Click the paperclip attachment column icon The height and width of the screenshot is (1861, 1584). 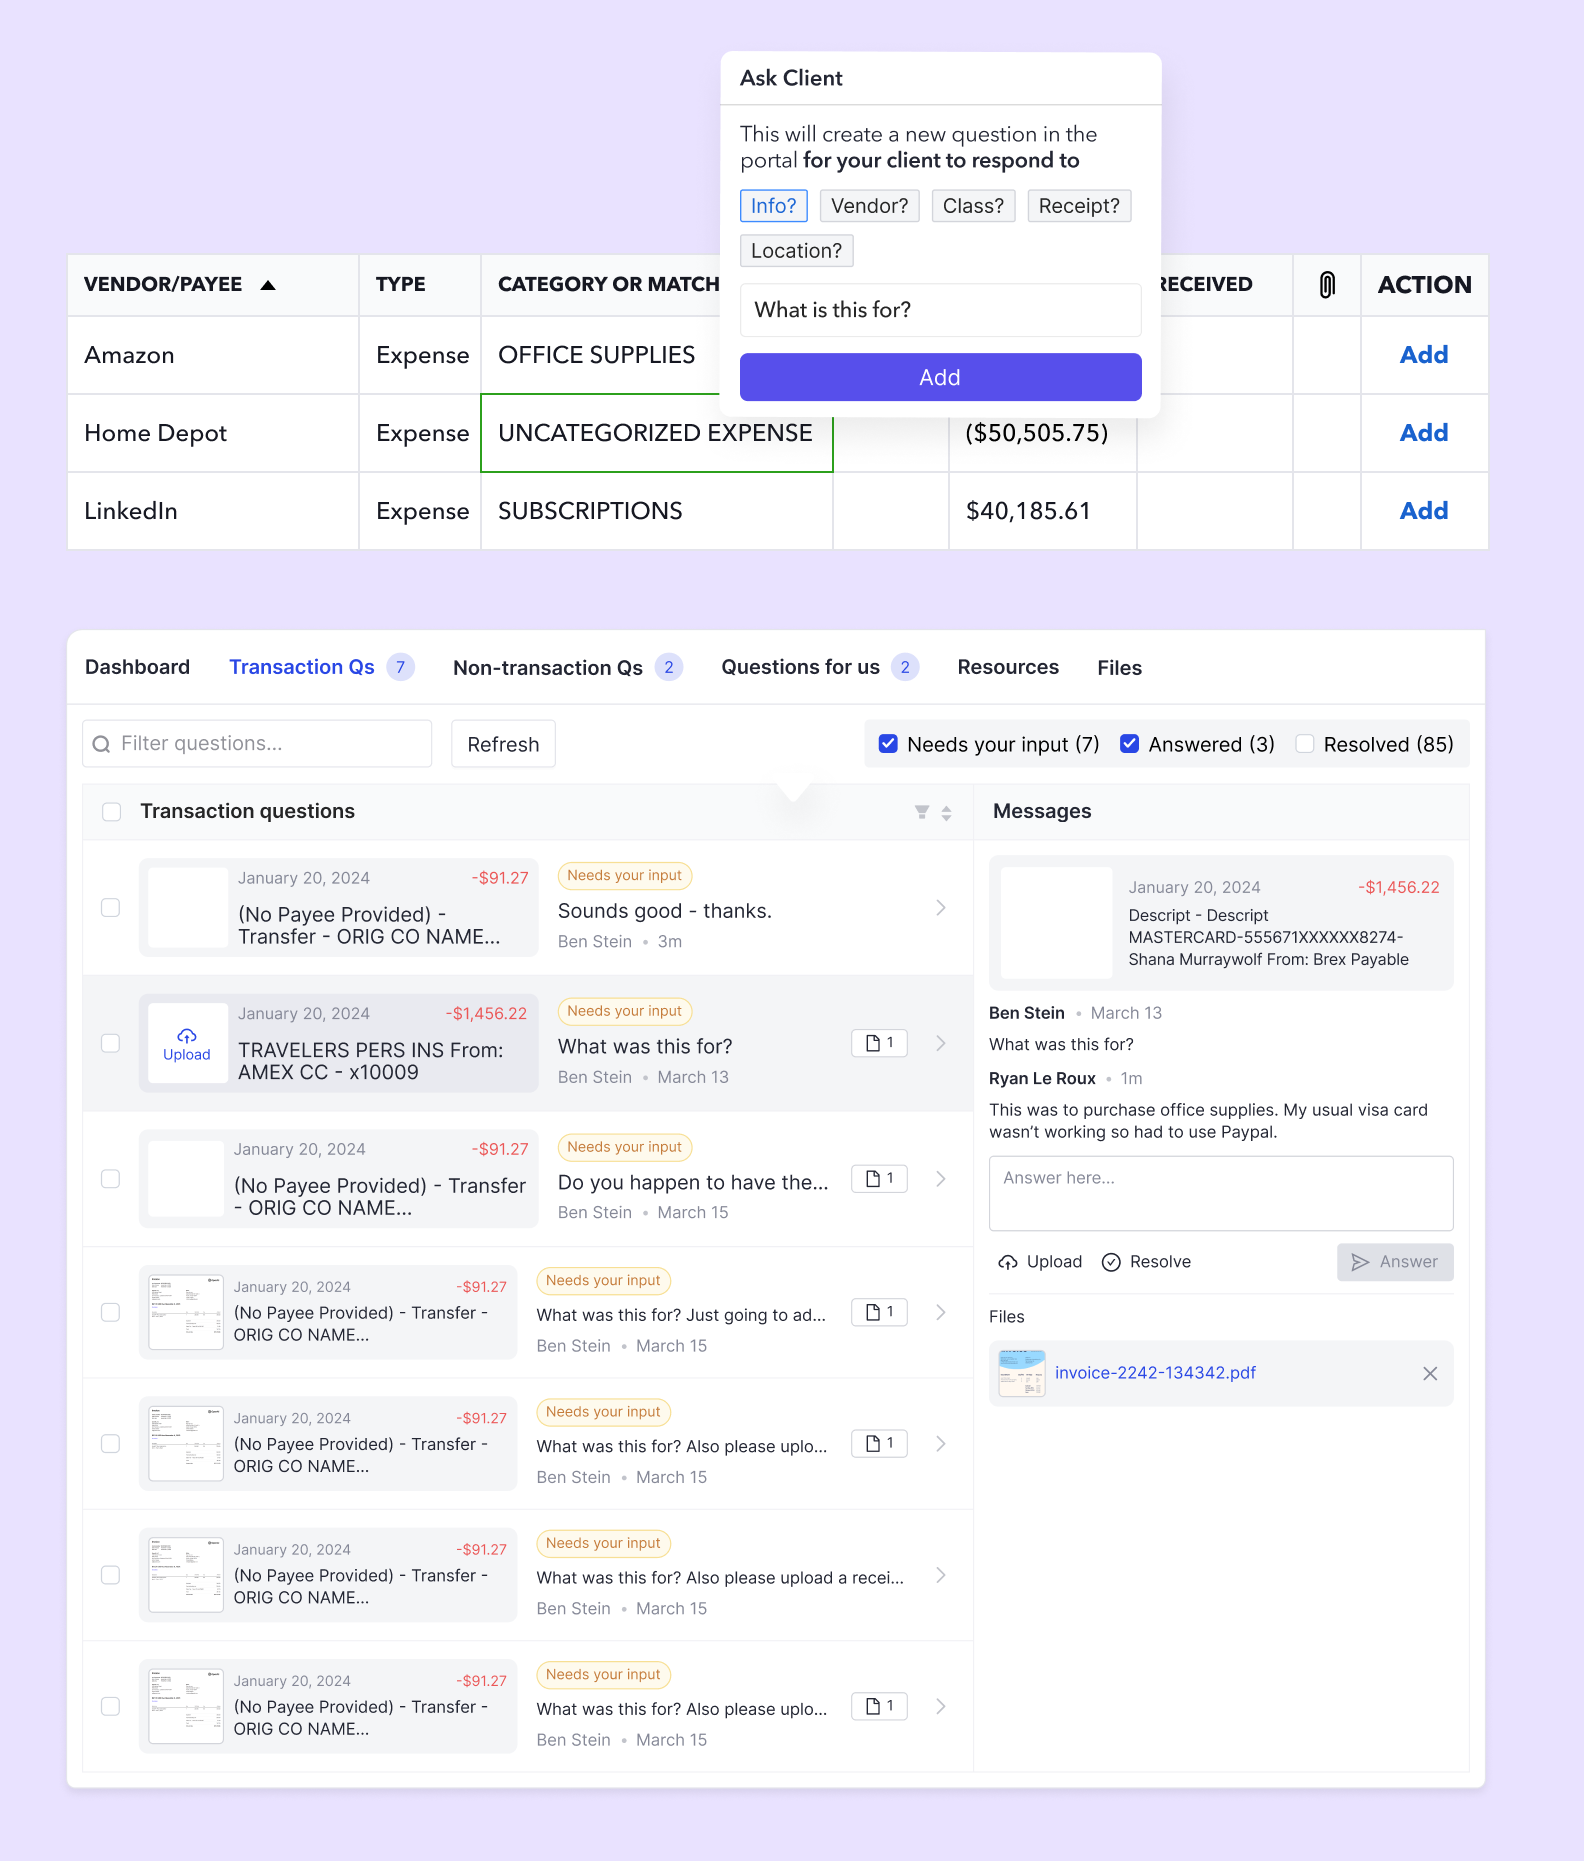[1326, 285]
